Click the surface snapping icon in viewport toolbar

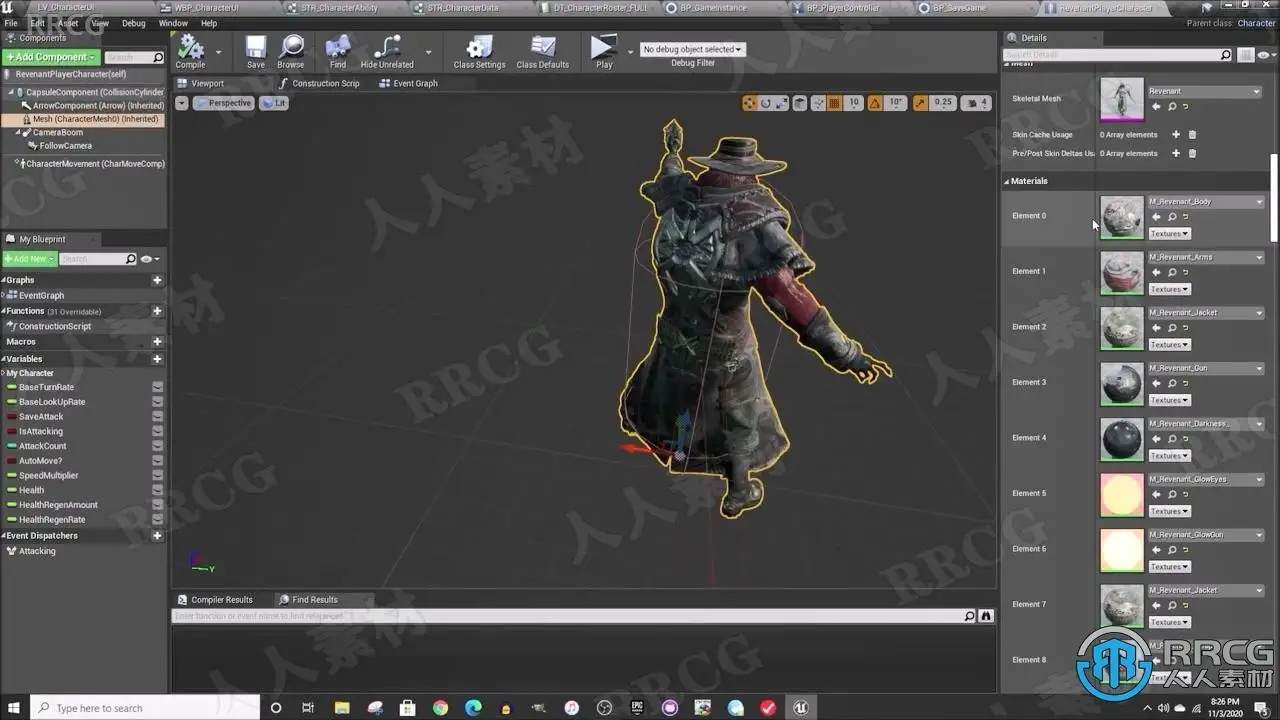click(x=818, y=103)
